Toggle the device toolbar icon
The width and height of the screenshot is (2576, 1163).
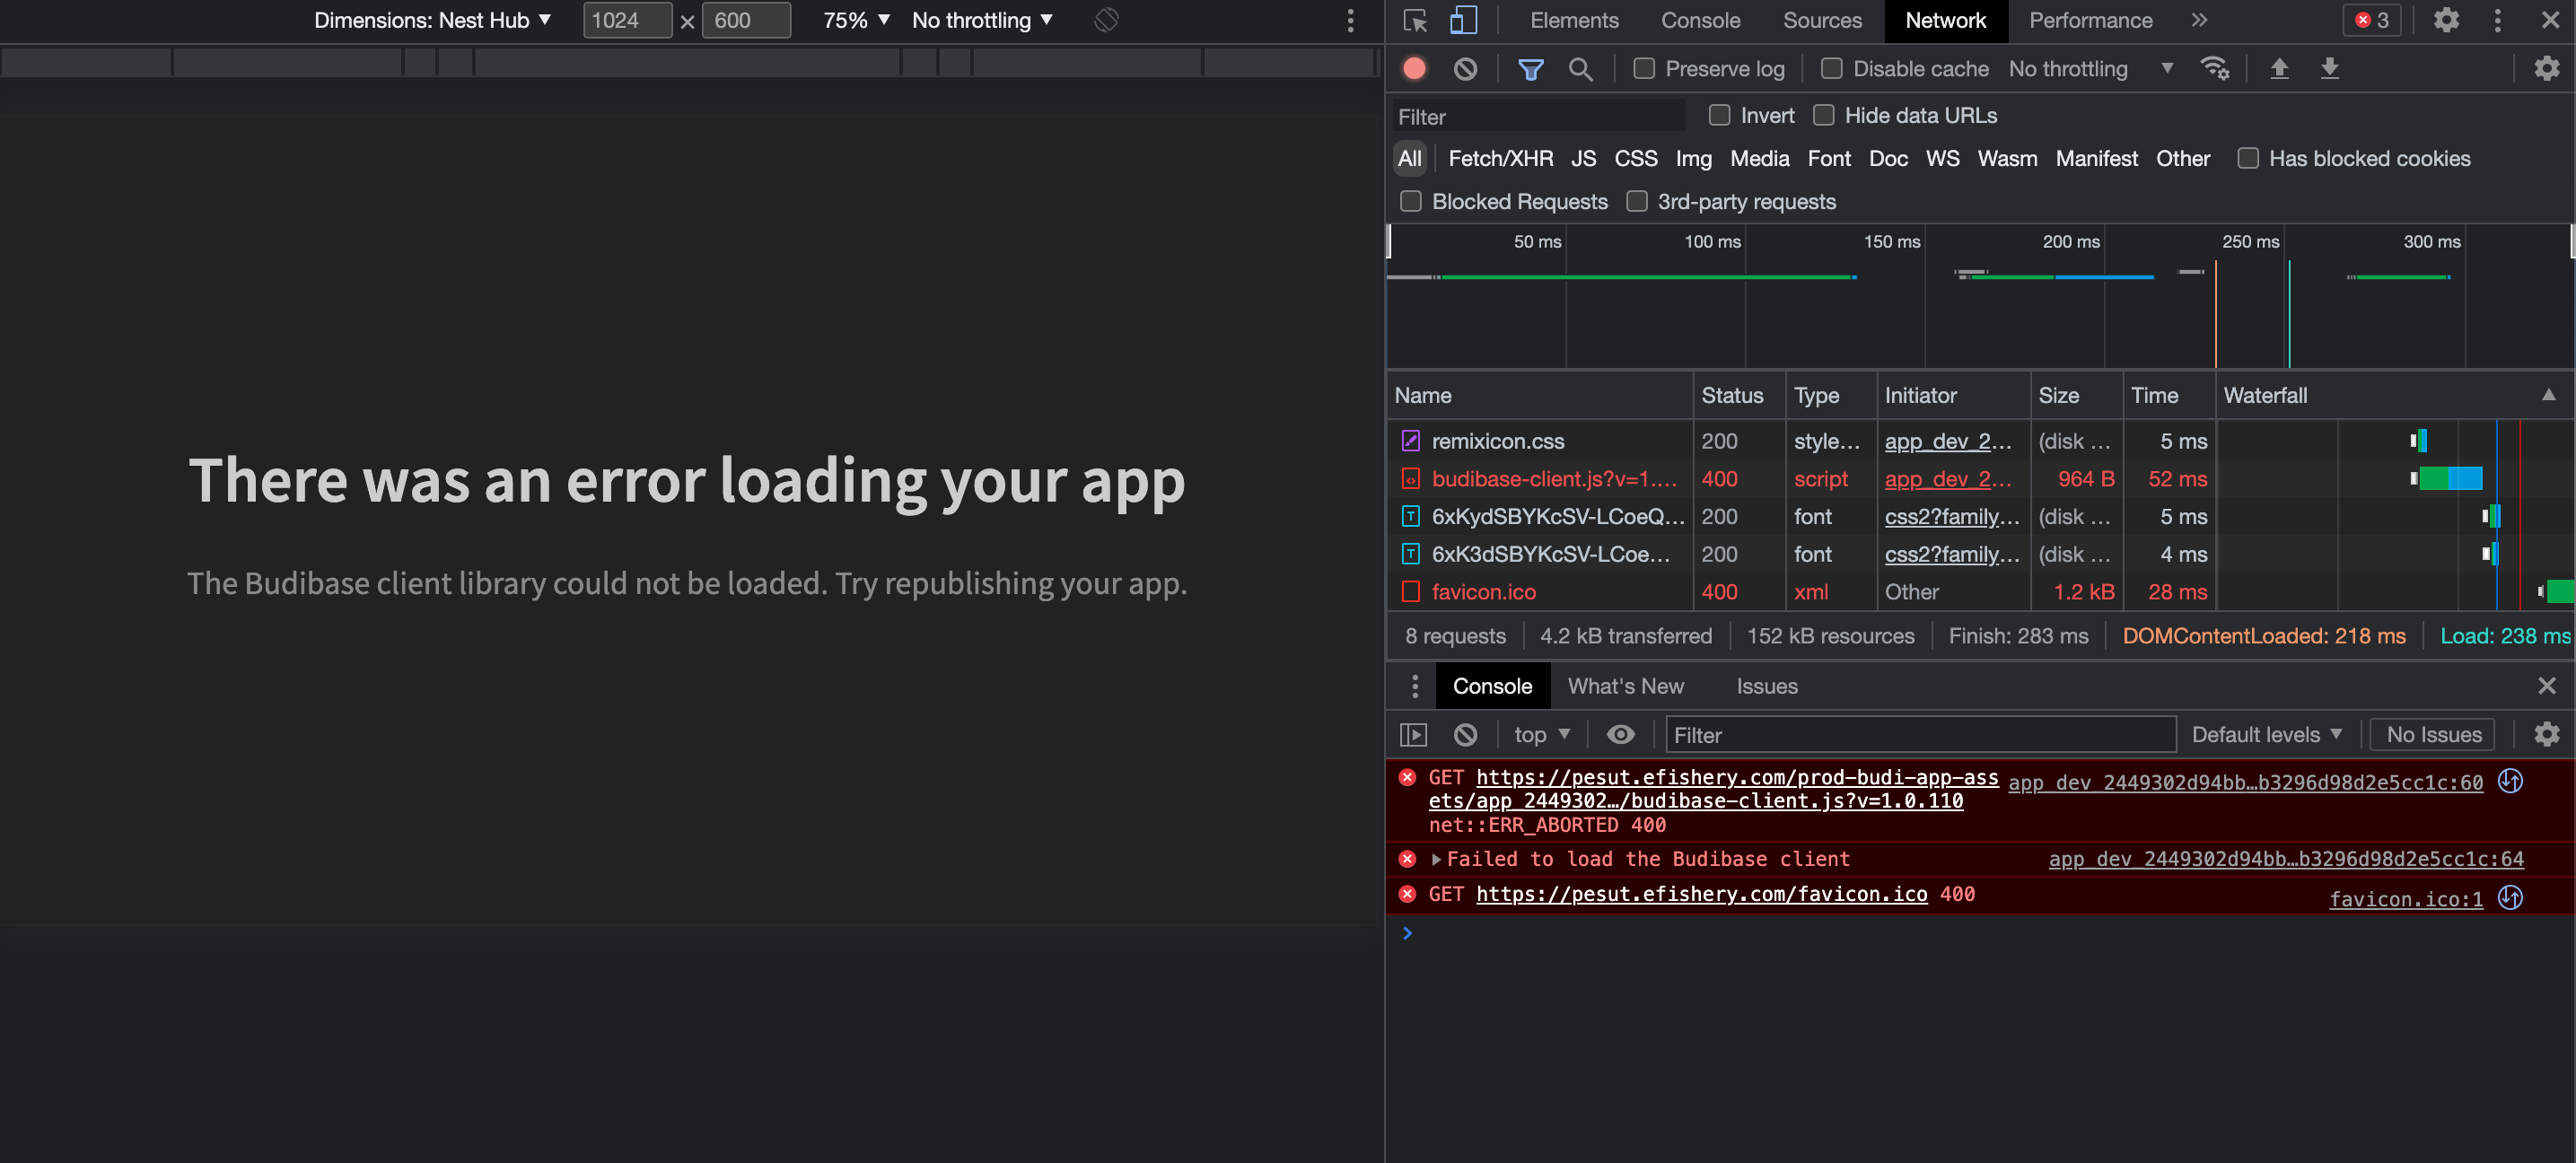pos(1463,20)
